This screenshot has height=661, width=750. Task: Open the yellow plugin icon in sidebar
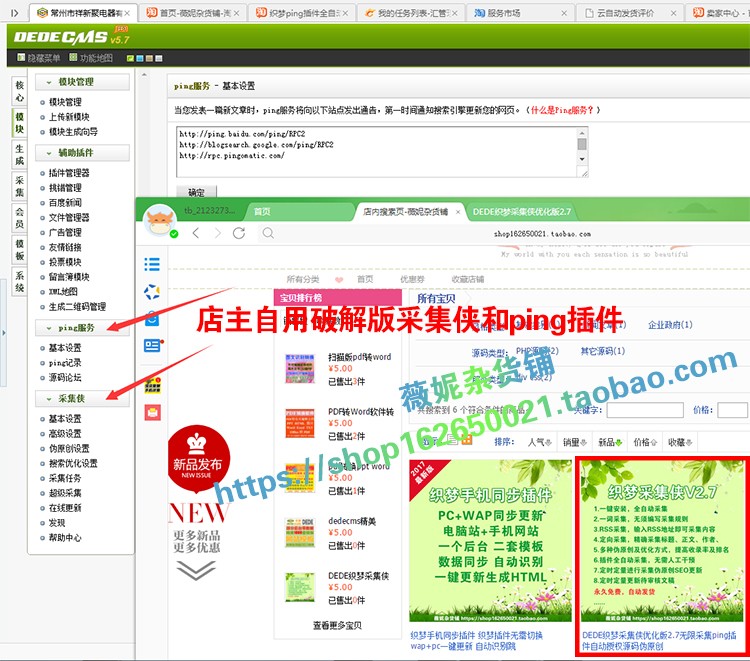click(x=153, y=385)
